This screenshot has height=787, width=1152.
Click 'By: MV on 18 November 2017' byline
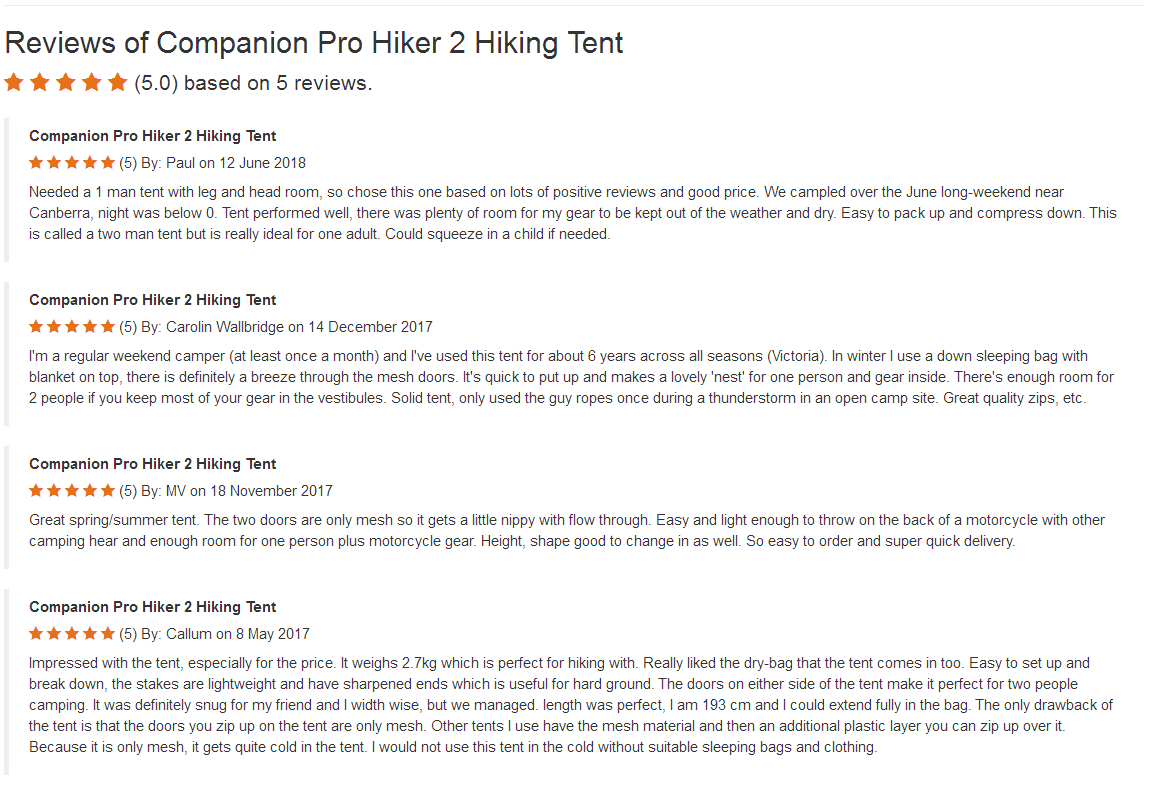point(236,491)
